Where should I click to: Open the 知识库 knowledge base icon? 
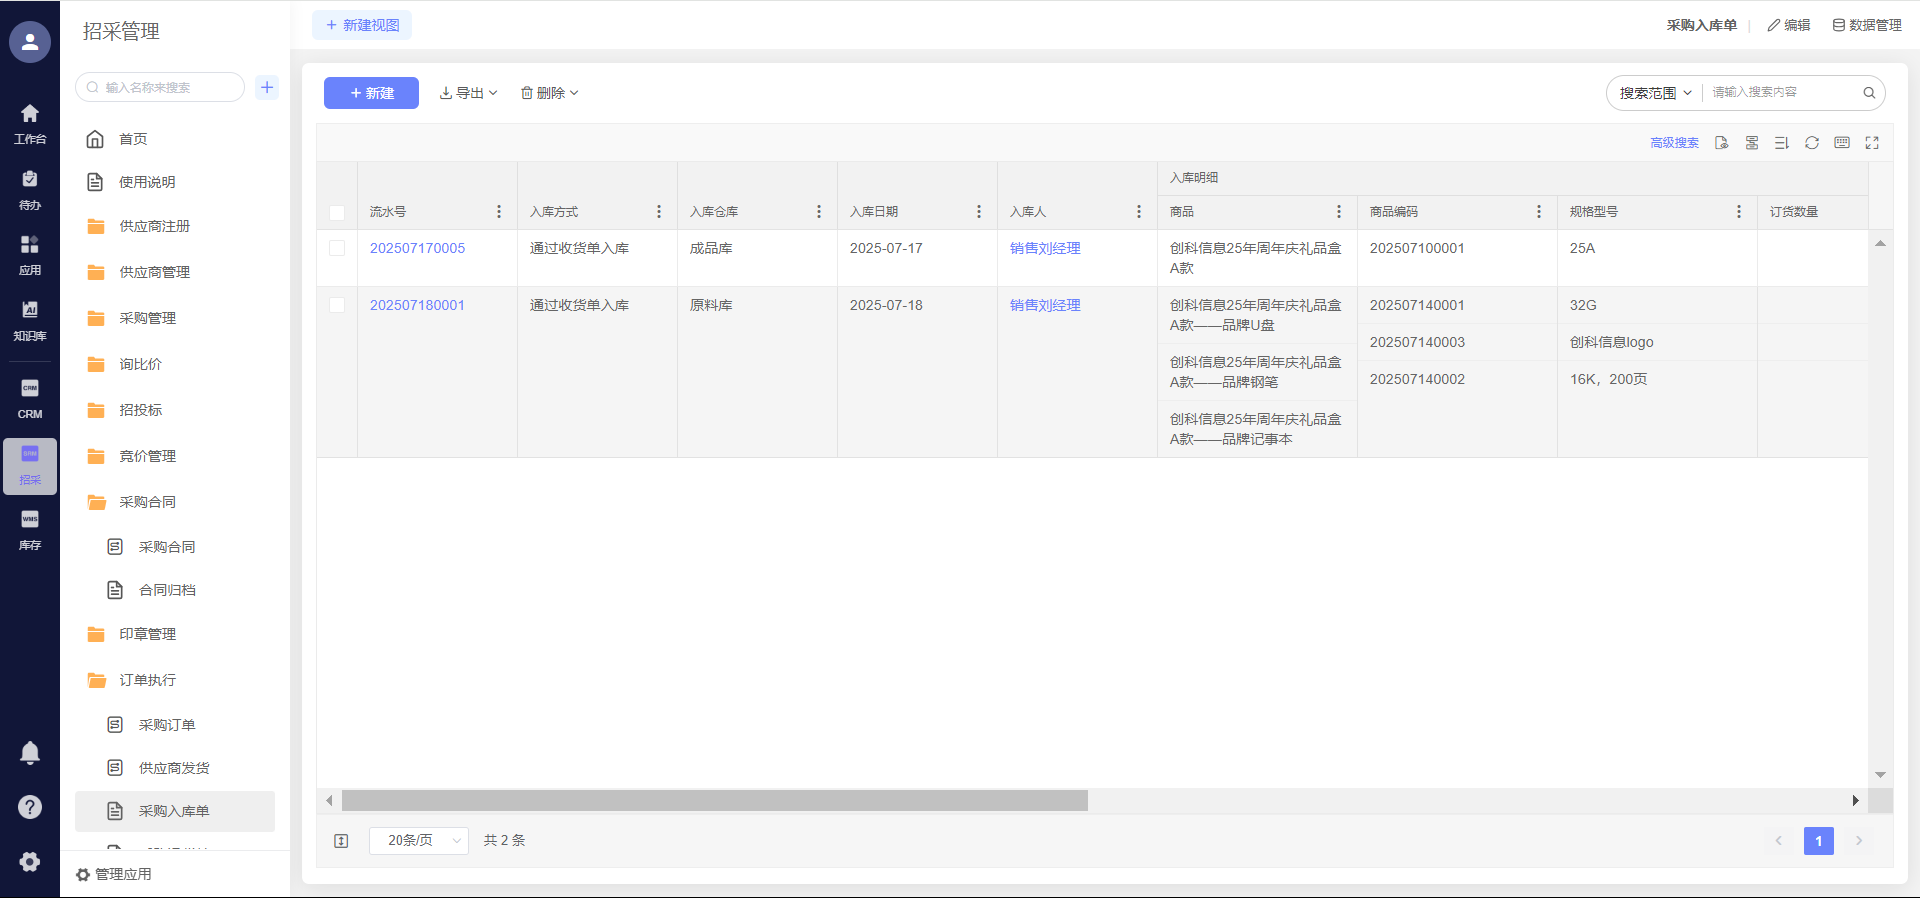pos(30,320)
